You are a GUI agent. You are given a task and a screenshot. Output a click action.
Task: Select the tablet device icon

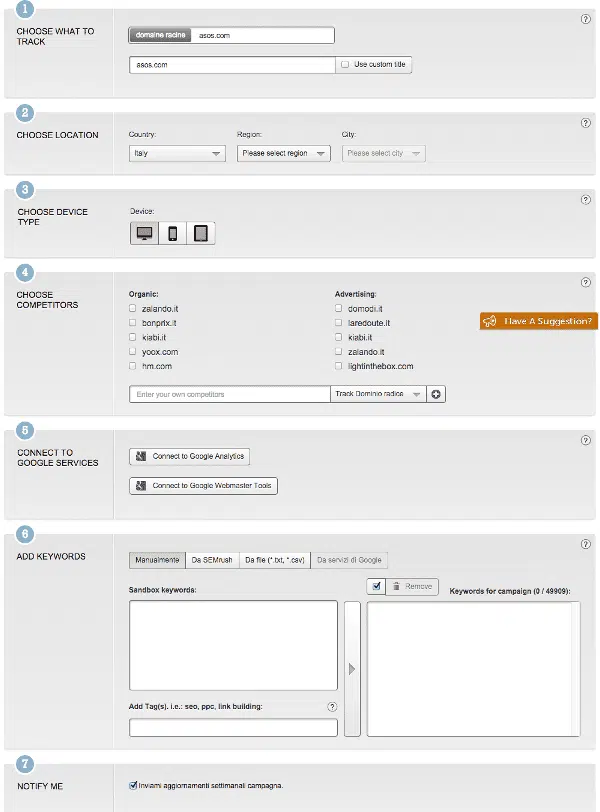[x=201, y=234]
